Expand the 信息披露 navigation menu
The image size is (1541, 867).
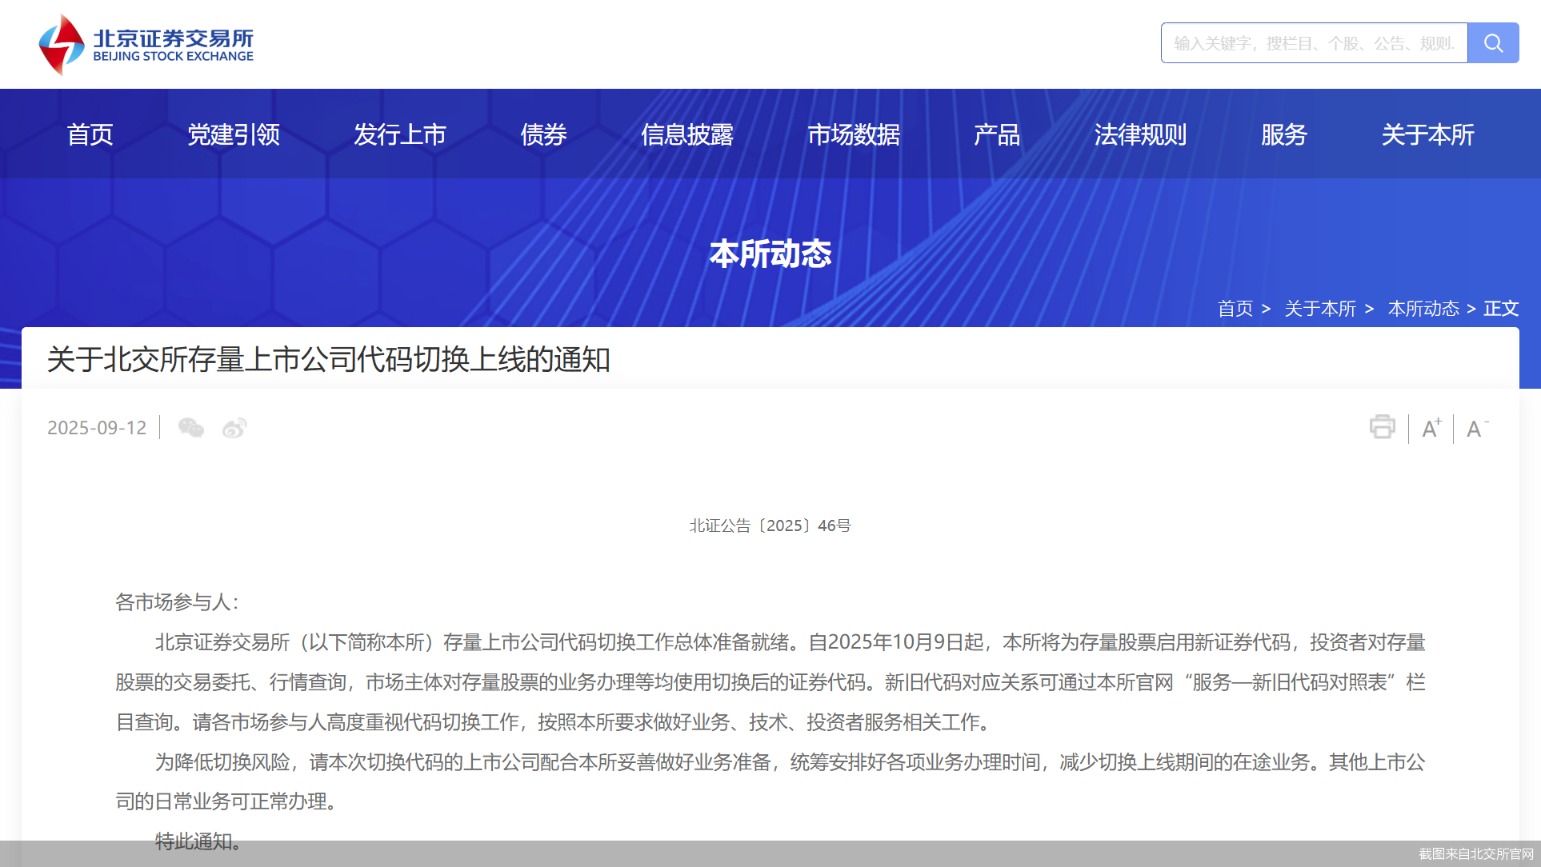coord(687,135)
